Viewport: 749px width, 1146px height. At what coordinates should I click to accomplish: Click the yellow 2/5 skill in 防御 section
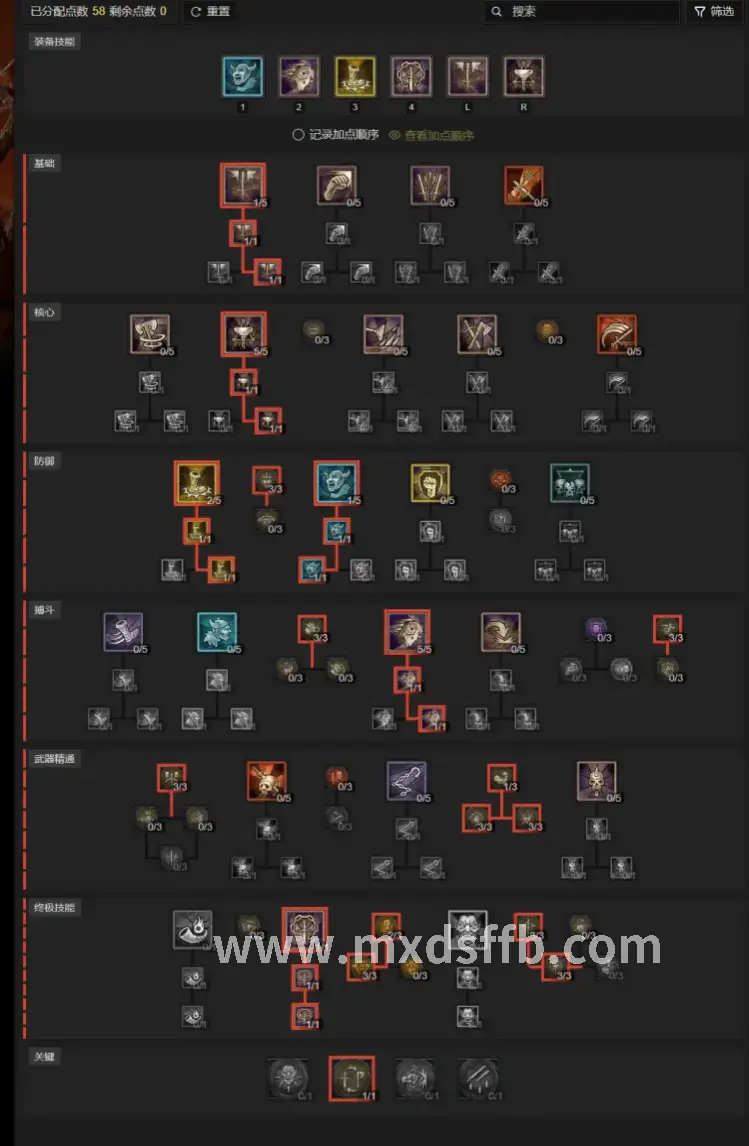pos(197,483)
